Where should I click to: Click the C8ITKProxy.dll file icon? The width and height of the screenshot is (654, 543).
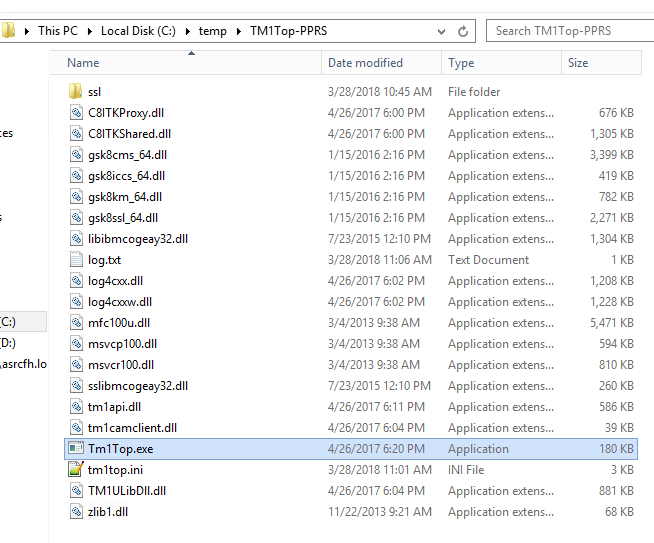[x=76, y=113]
